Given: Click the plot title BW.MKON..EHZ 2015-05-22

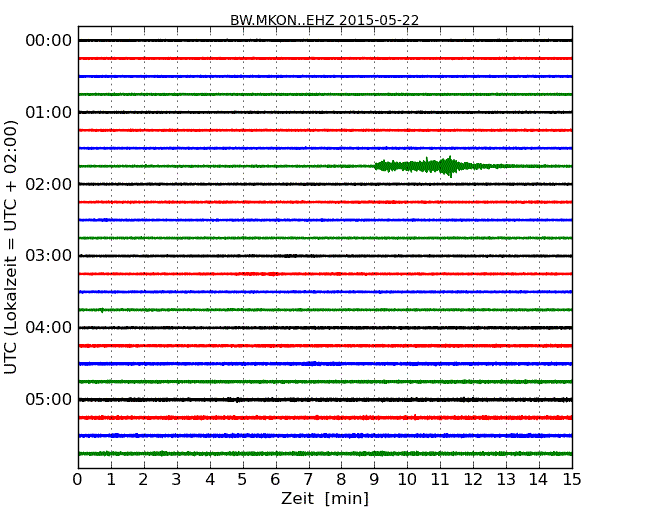Looking at the screenshot, I should click(325, 20).
